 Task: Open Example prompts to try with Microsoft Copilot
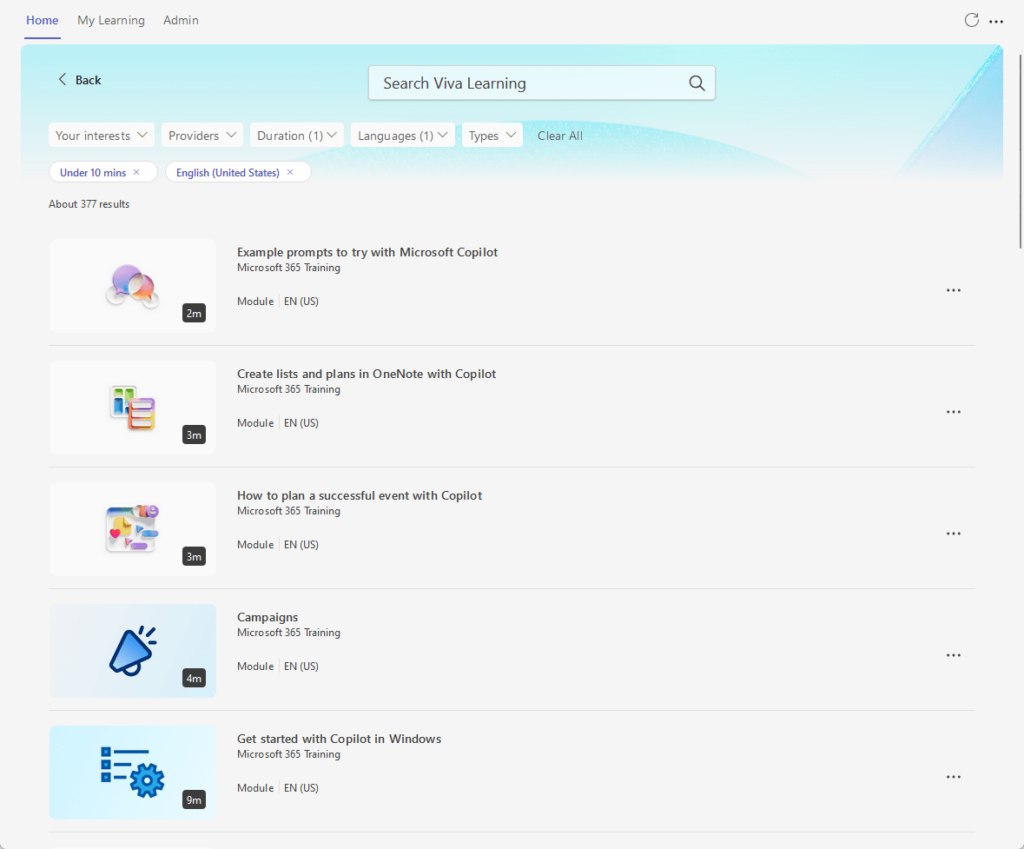click(x=367, y=252)
